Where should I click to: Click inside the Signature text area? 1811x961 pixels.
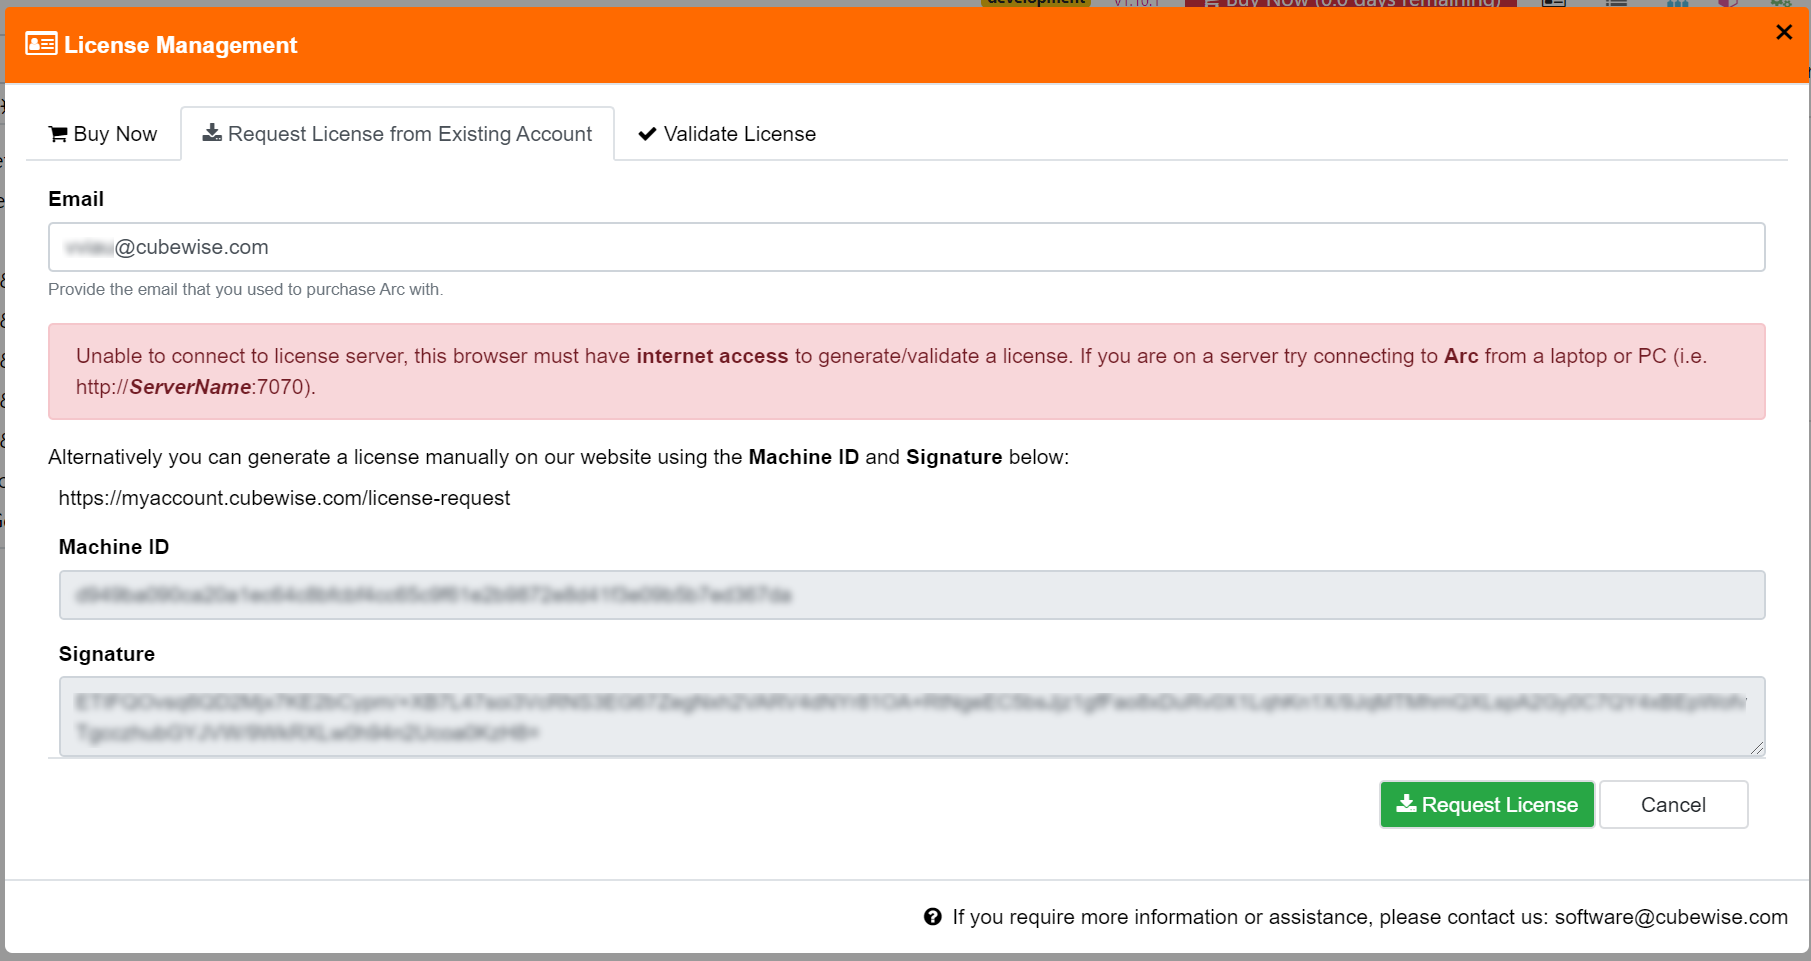(x=912, y=716)
